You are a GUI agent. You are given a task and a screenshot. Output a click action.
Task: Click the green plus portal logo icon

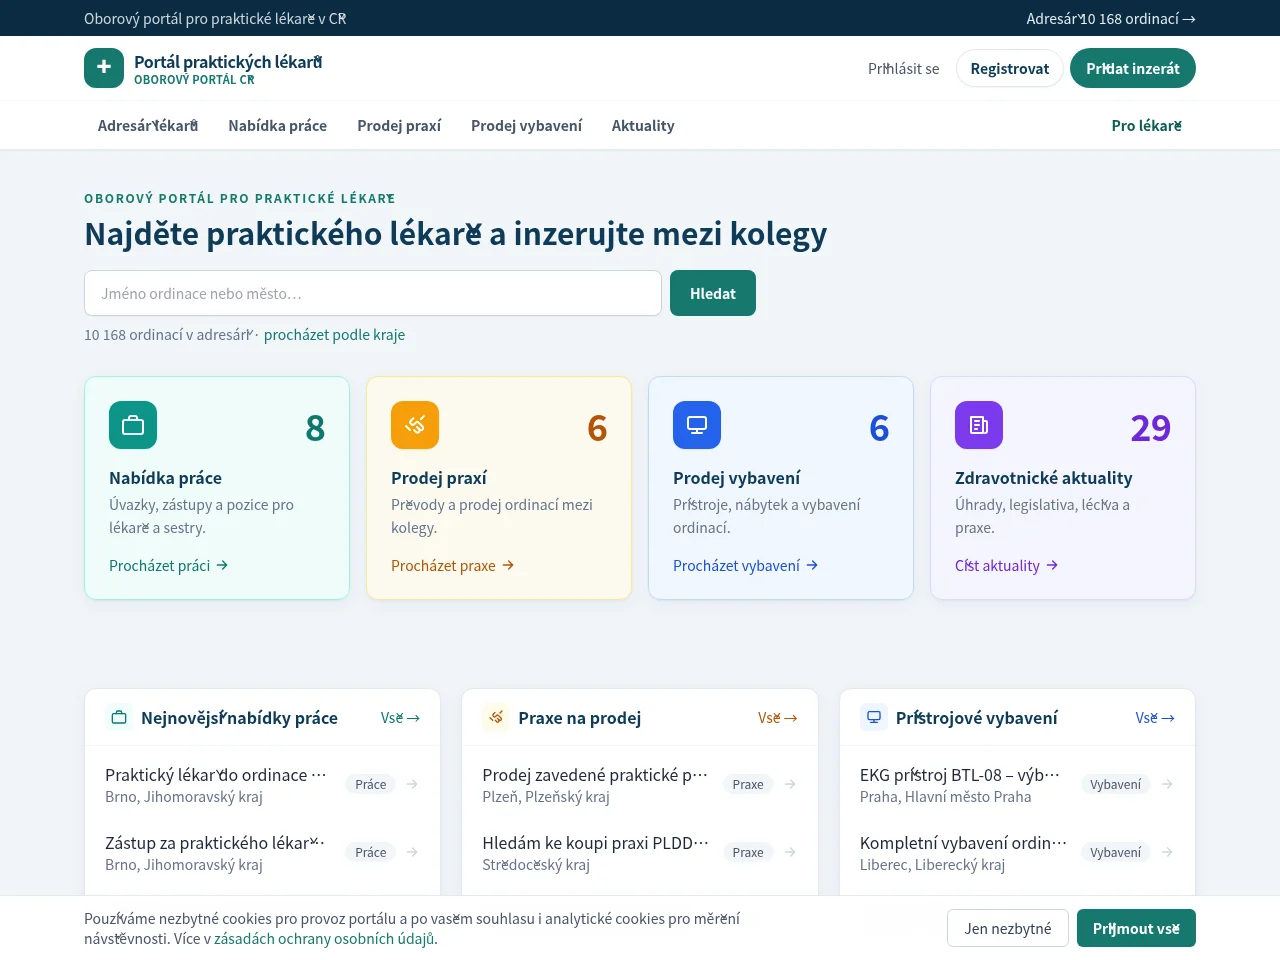(104, 68)
